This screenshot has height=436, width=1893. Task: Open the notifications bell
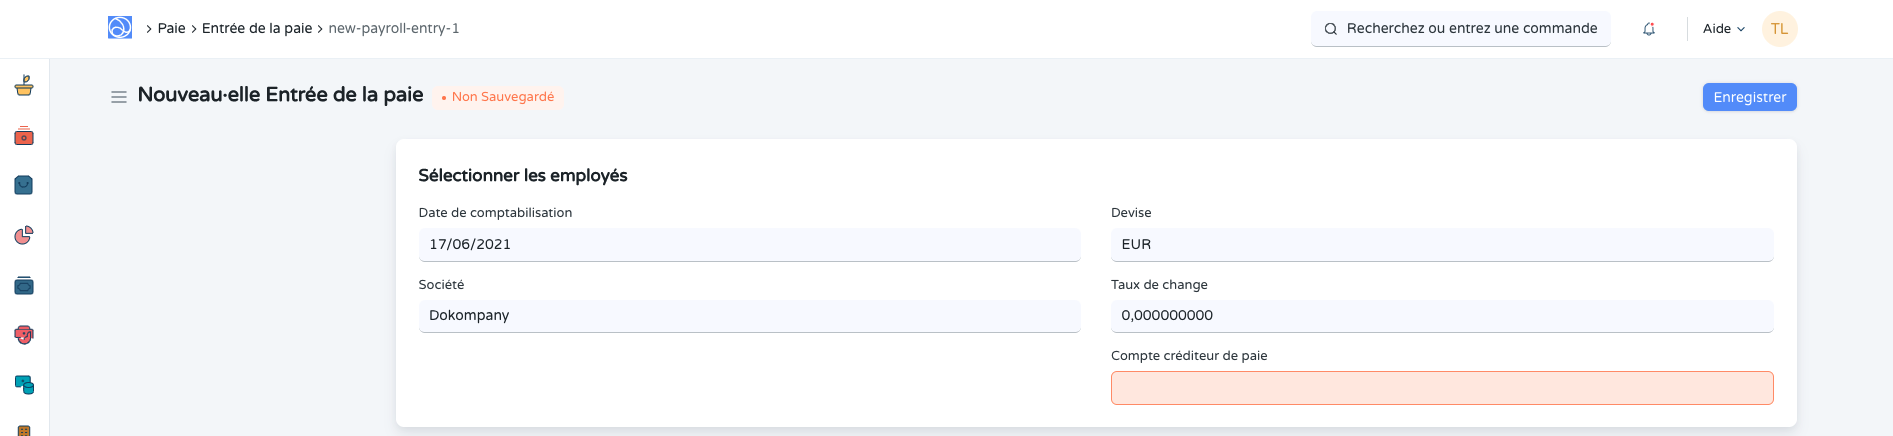tap(1648, 29)
